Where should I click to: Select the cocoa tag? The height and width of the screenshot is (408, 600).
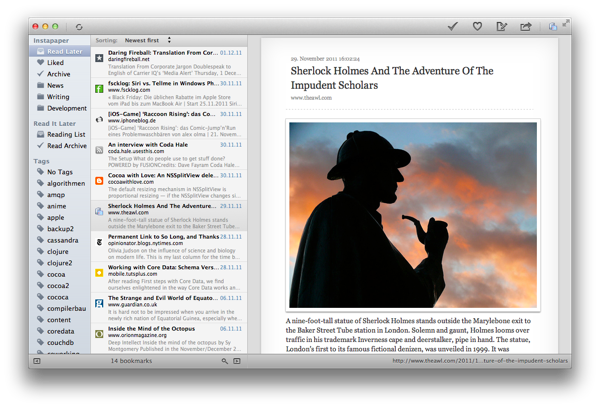[x=60, y=274]
